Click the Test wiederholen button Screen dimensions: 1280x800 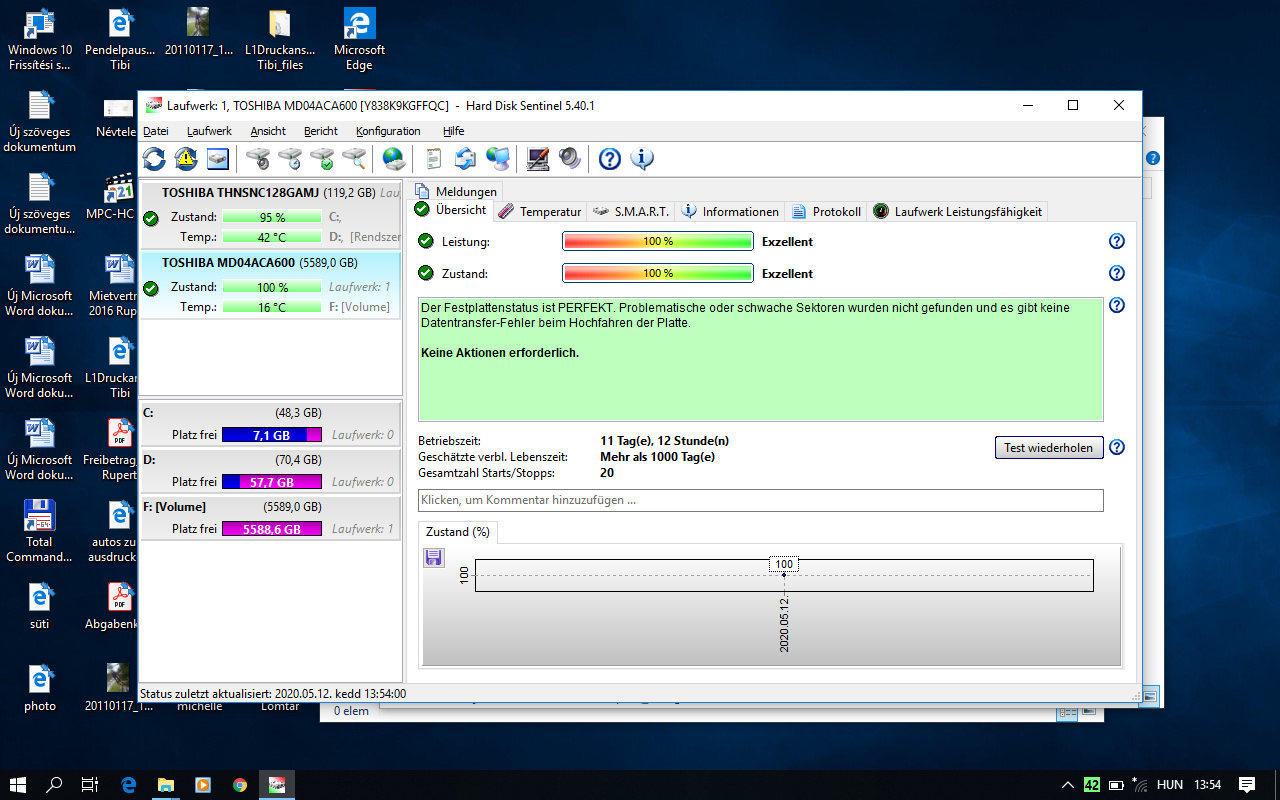1049,447
